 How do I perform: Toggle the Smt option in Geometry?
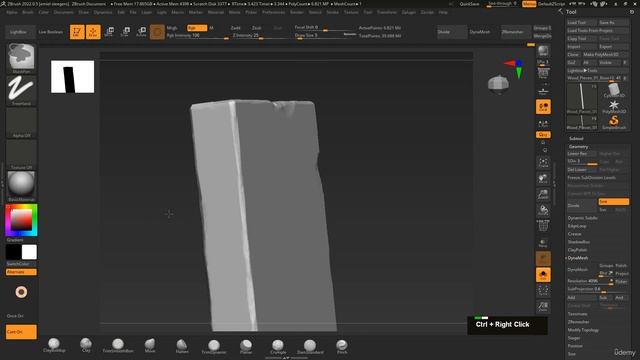pyautogui.click(x=613, y=202)
